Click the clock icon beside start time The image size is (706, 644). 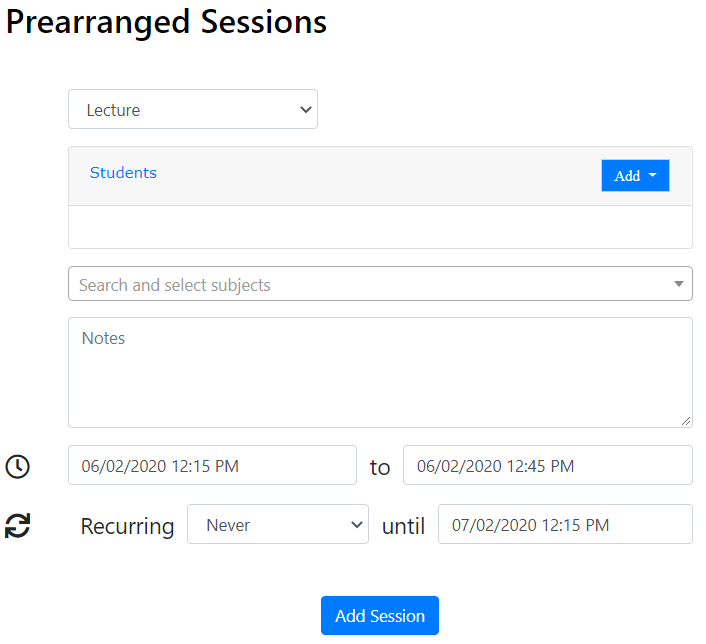click(18, 467)
